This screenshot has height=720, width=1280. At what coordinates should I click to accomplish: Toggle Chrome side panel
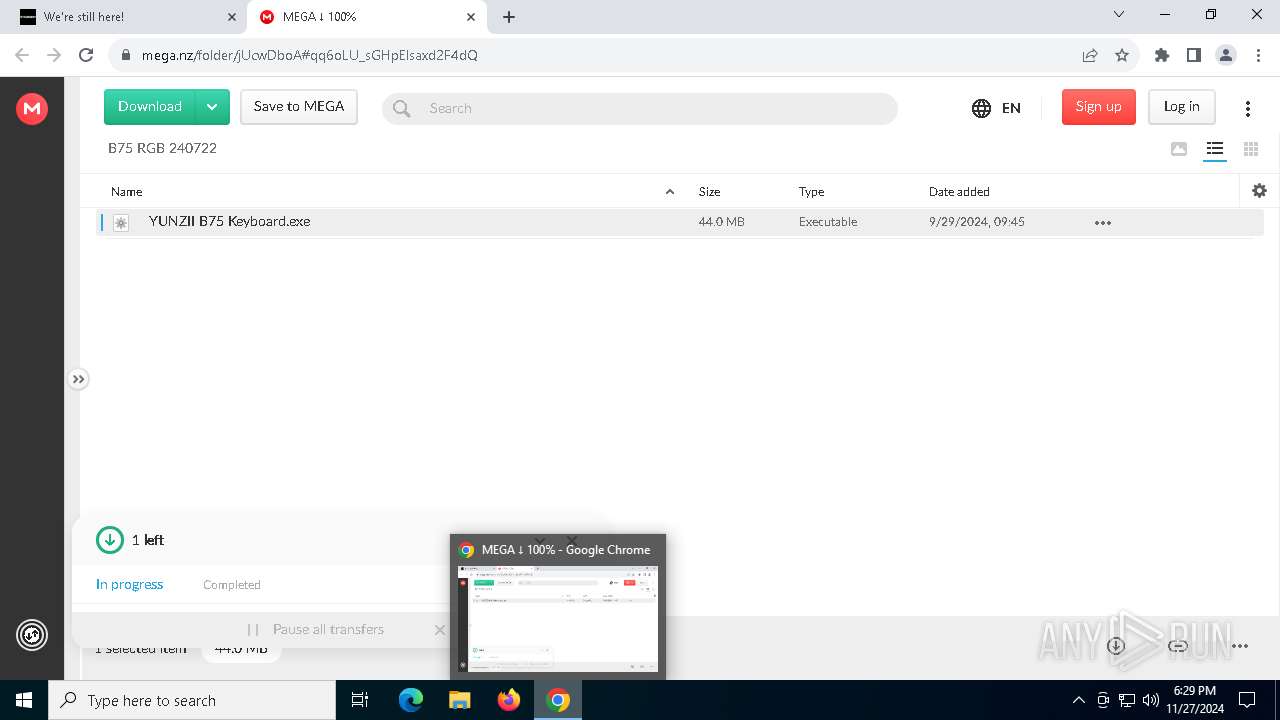(1193, 55)
